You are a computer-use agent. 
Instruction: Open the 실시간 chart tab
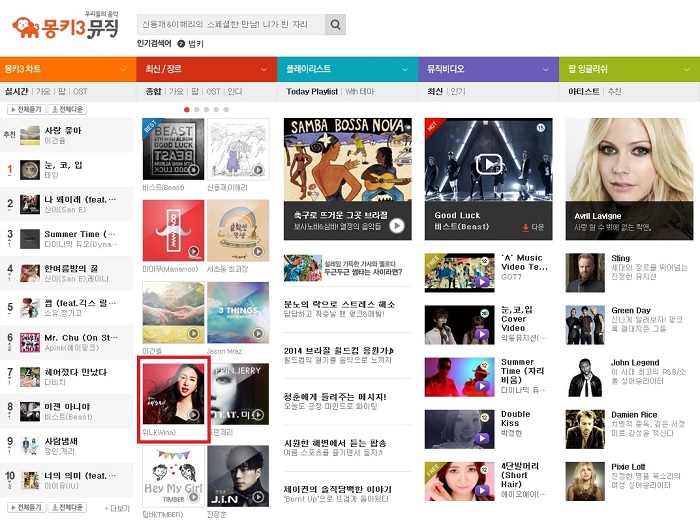pos(17,92)
